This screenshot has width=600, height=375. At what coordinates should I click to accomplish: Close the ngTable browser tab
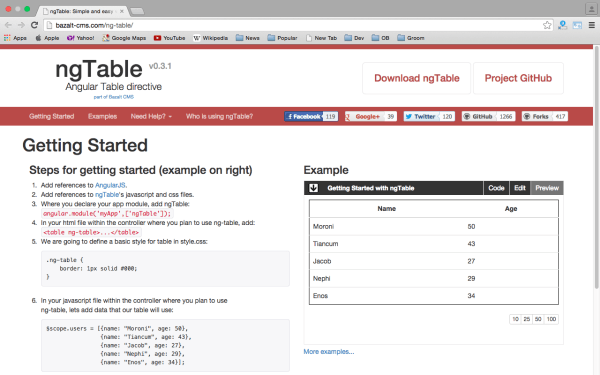[122, 11]
